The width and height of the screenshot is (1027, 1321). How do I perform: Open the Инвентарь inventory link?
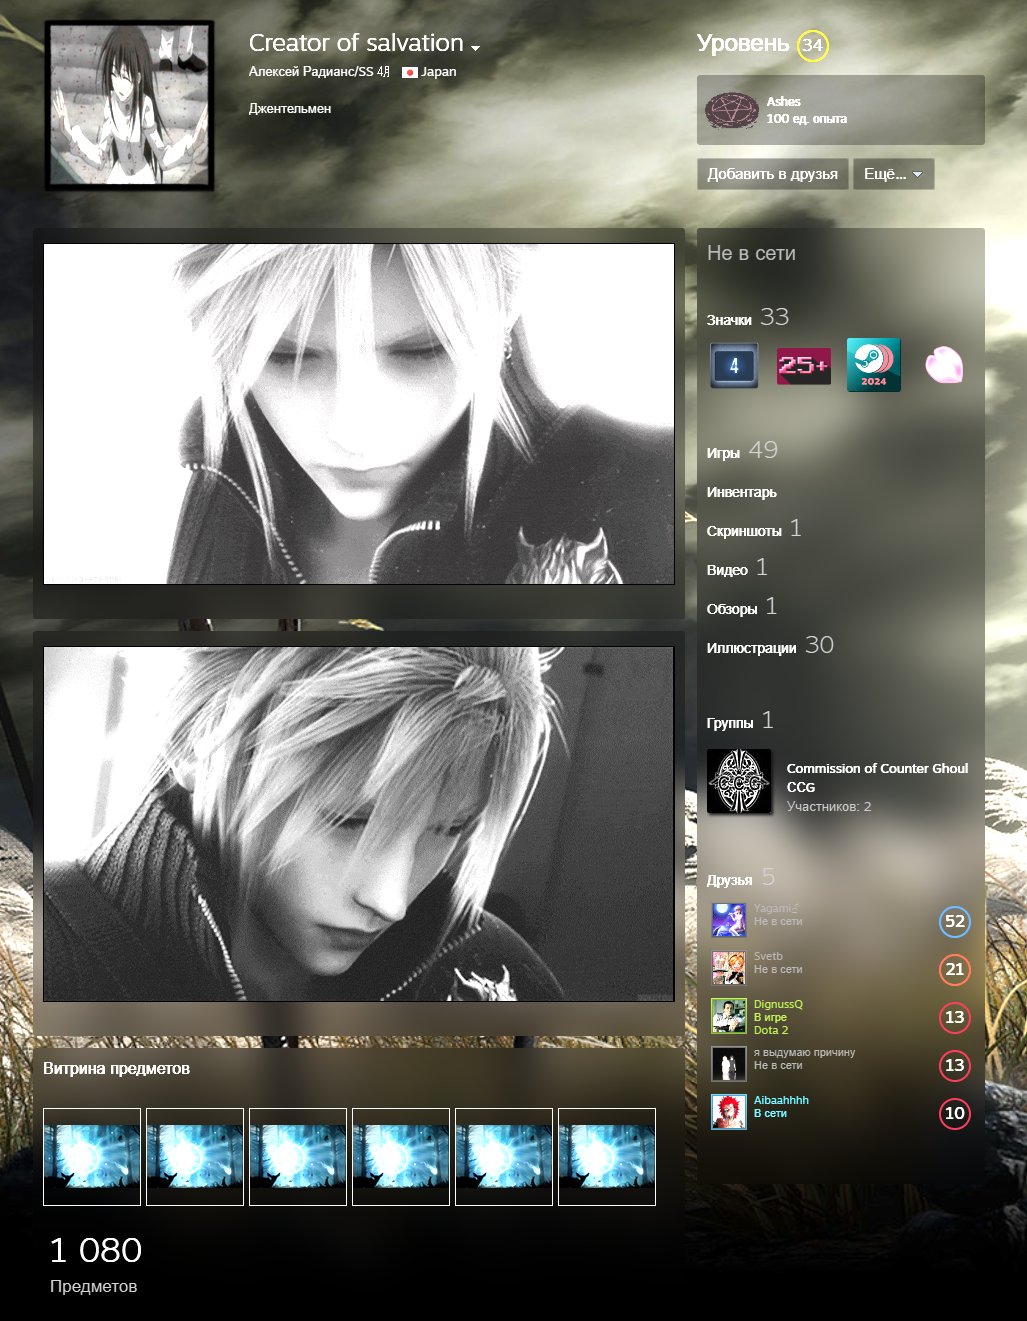click(x=741, y=492)
